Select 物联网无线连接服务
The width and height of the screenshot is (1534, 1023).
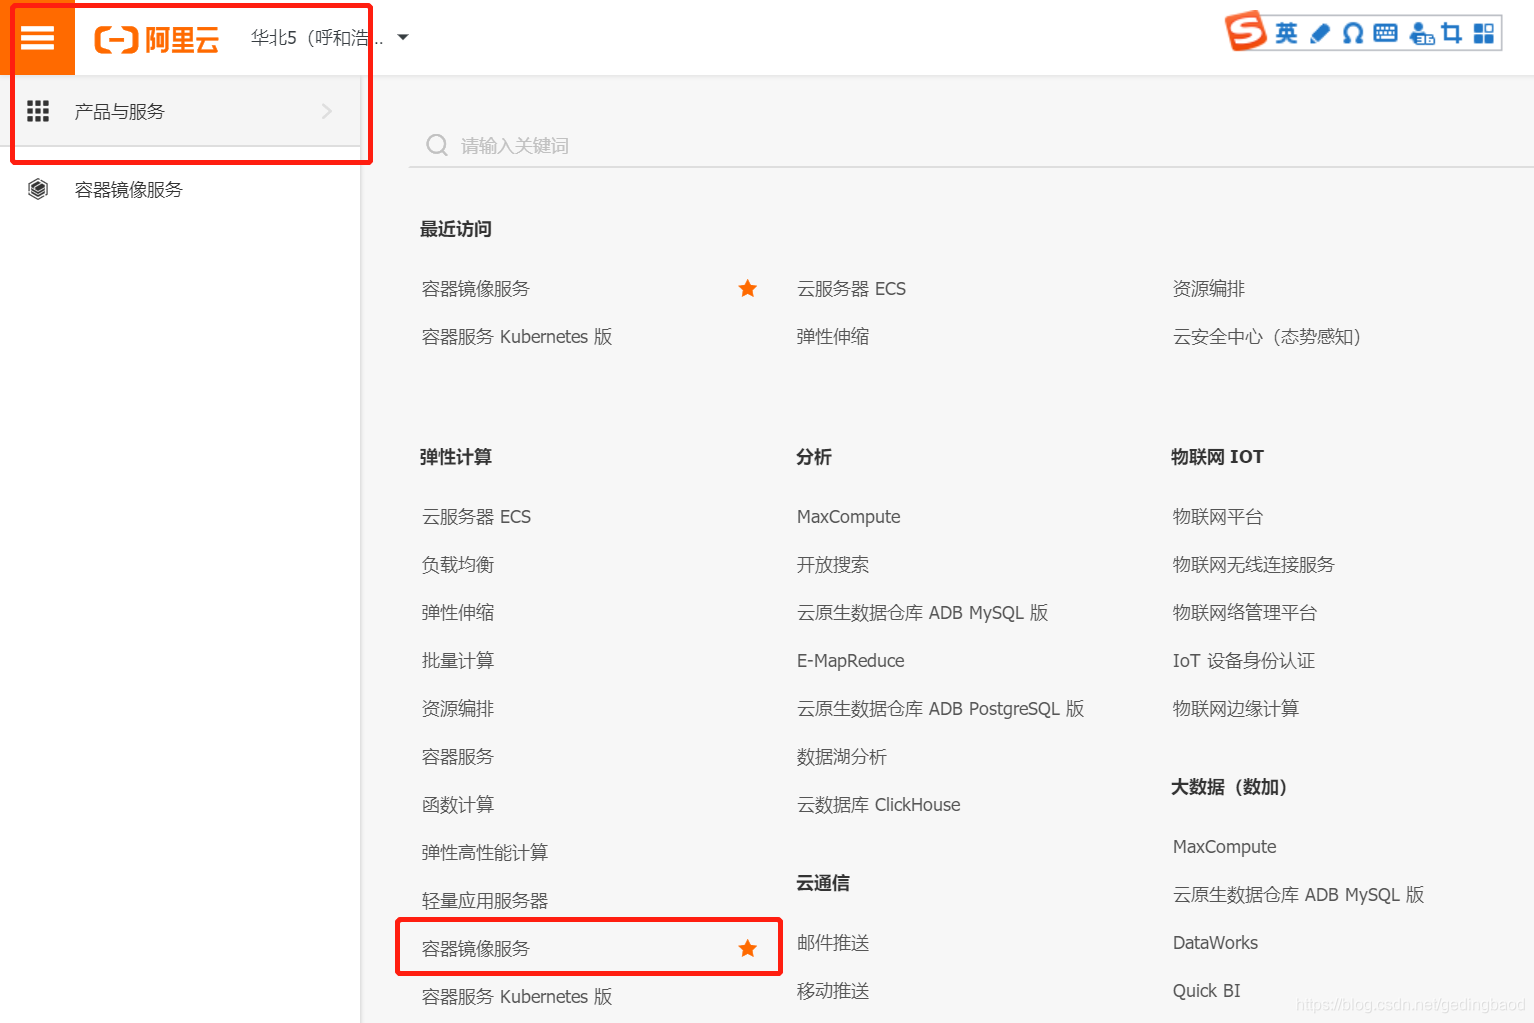point(1254,565)
